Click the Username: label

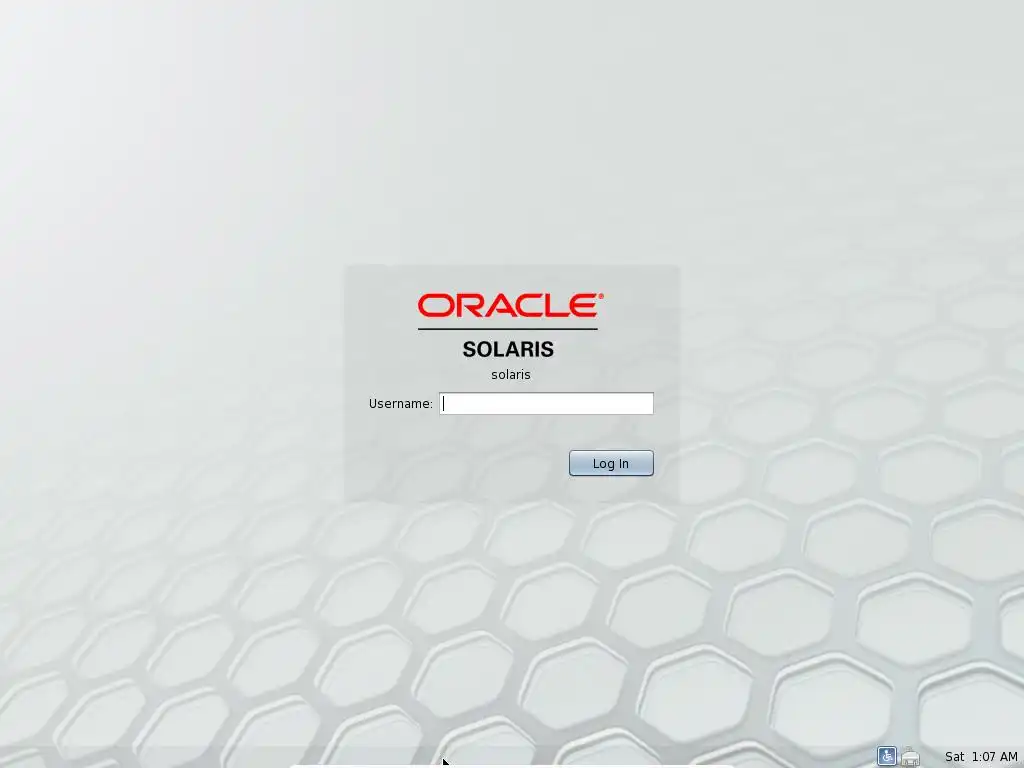[400, 404]
